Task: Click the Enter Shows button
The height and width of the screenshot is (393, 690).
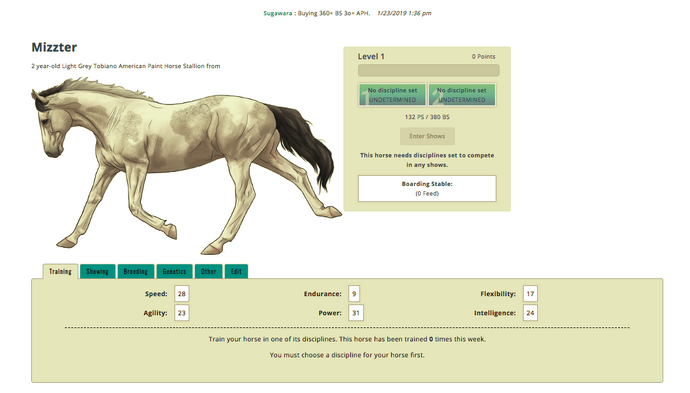Action: coord(427,136)
